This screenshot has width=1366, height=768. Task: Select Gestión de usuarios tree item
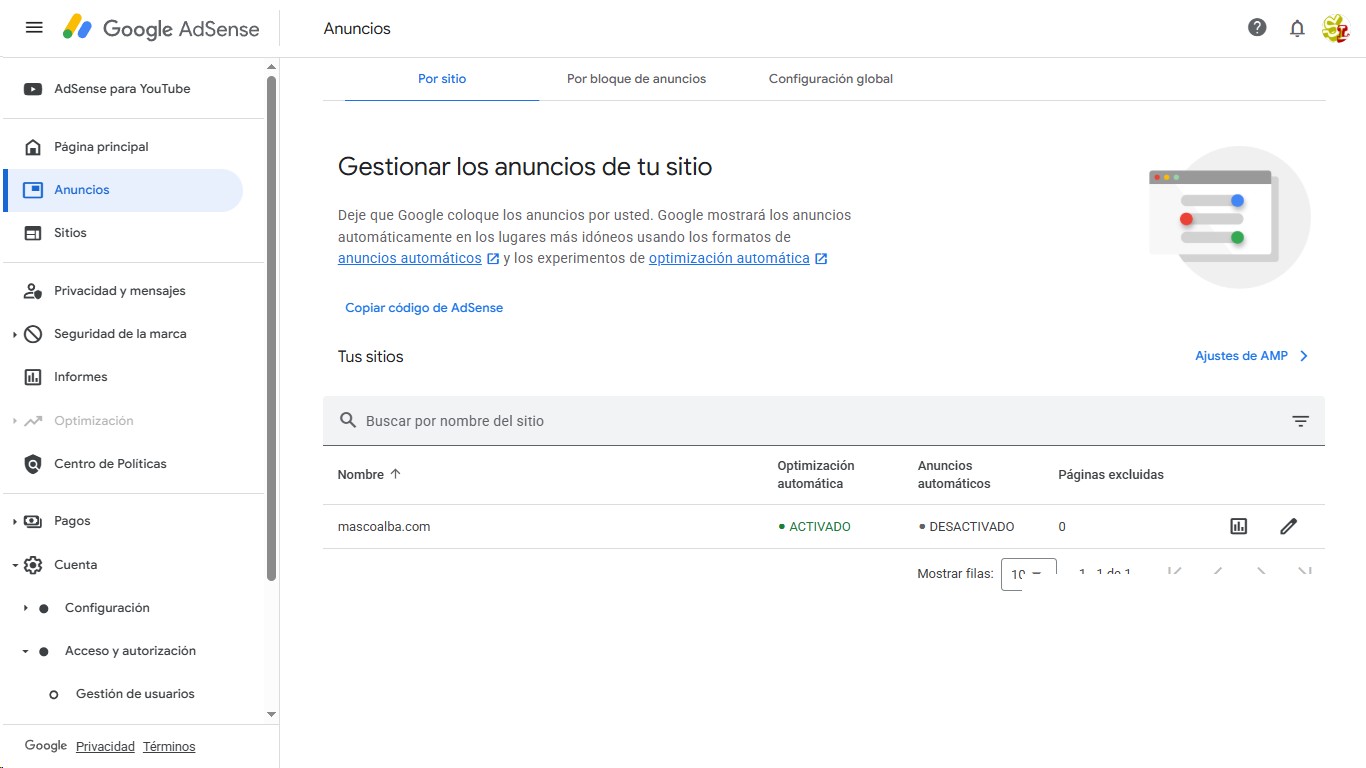(x=133, y=694)
